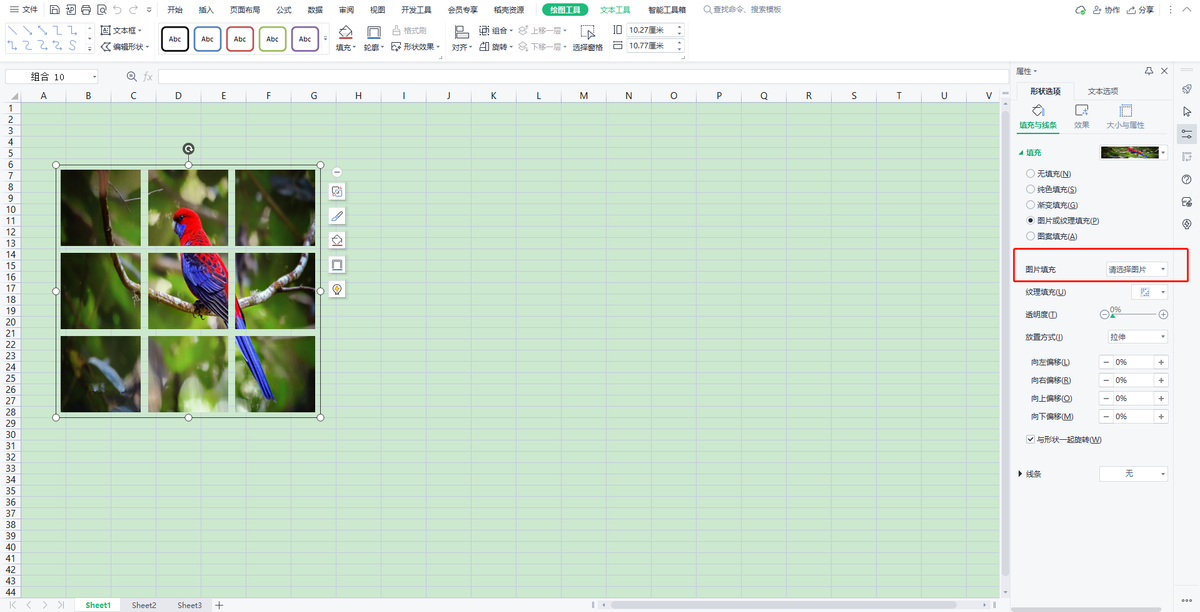Increase the 向左偏移 offset value
Viewport: 1200px width, 612px height.
tap(1161, 362)
